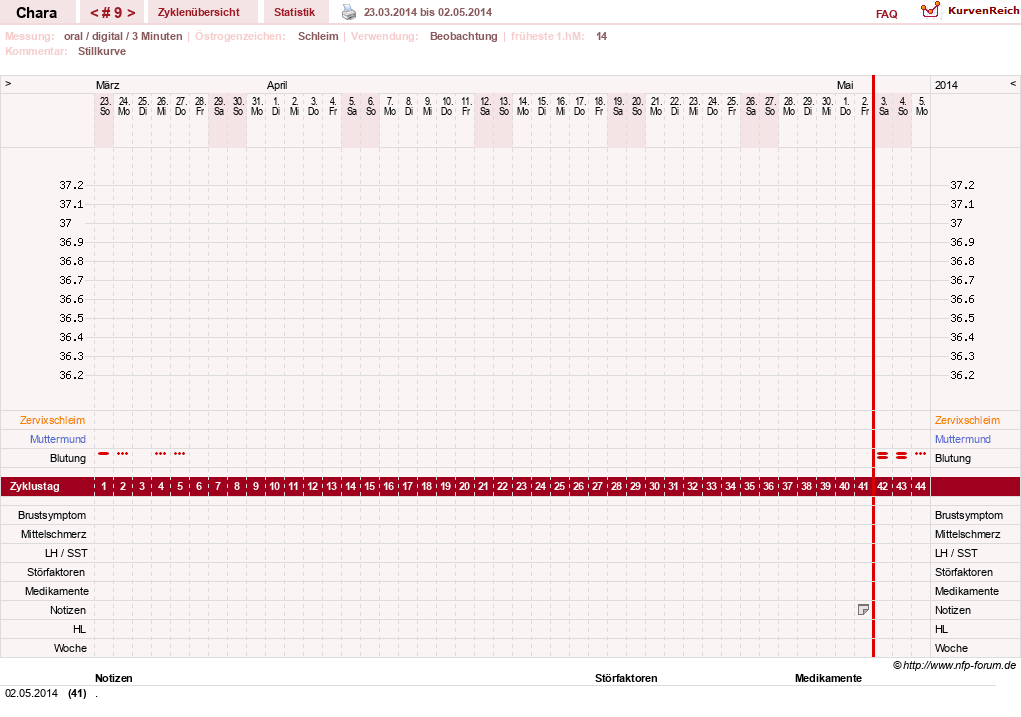Click the Zyklustag header label
This screenshot has height=717, width=1021.
(35, 486)
